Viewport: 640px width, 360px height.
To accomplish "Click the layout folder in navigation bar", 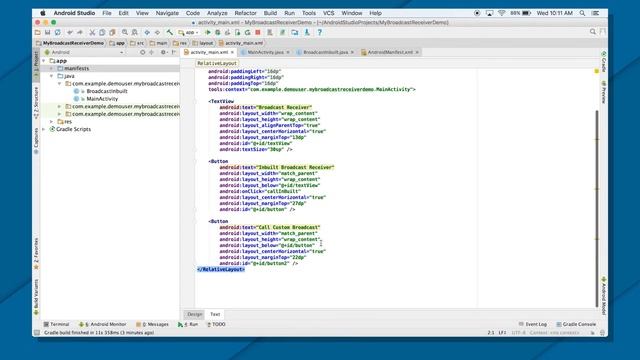I will coord(203,43).
